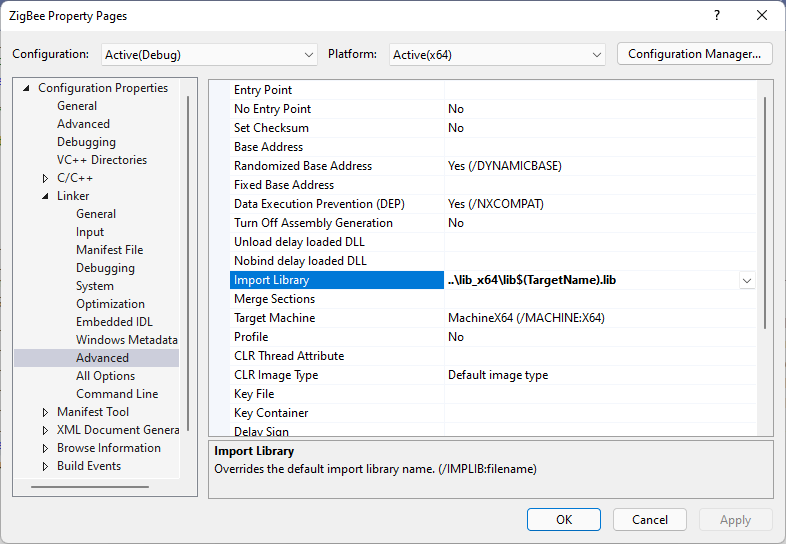The height and width of the screenshot is (544, 786).
Task: Click the Yes (/NXCOMPAT) value
Action: (496, 204)
